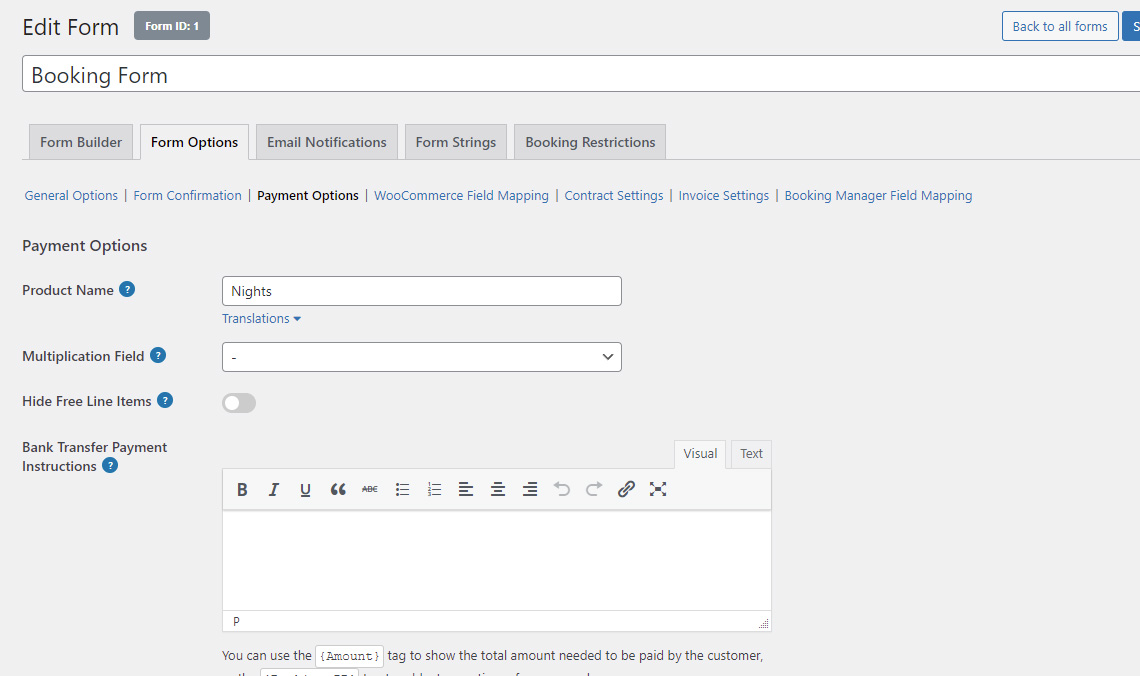Viewport: 1140px width, 676px height.
Task: Align text left in editor
Action: [466, 489]
